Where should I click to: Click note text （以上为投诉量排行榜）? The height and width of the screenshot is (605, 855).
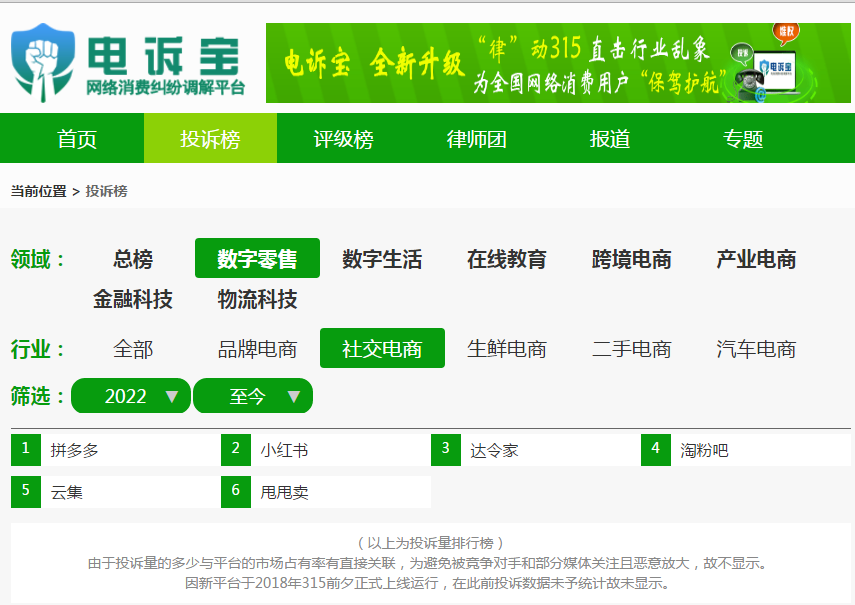(430, 543)
